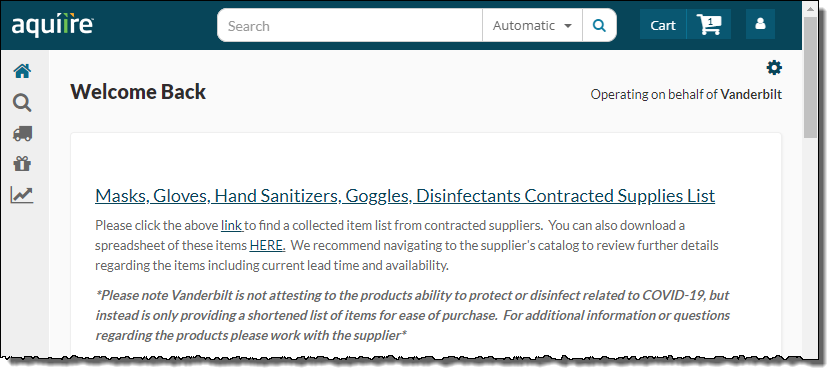This screenshot has width=834, height=377.
Task: Focus the Search input field
Action: coord(351,25)
